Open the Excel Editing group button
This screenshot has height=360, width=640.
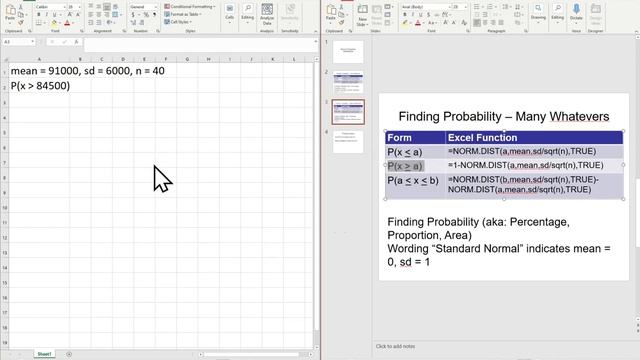pos(247,13)
